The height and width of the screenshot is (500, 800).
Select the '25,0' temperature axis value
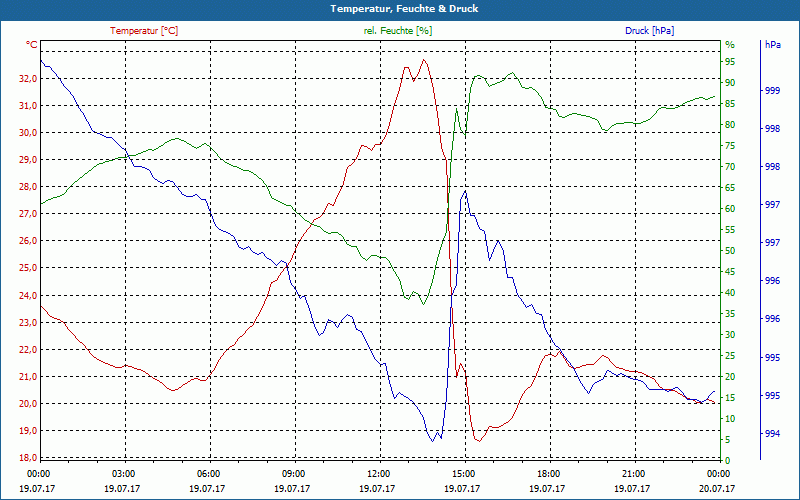pyautogui.click(x=29, y=268)
